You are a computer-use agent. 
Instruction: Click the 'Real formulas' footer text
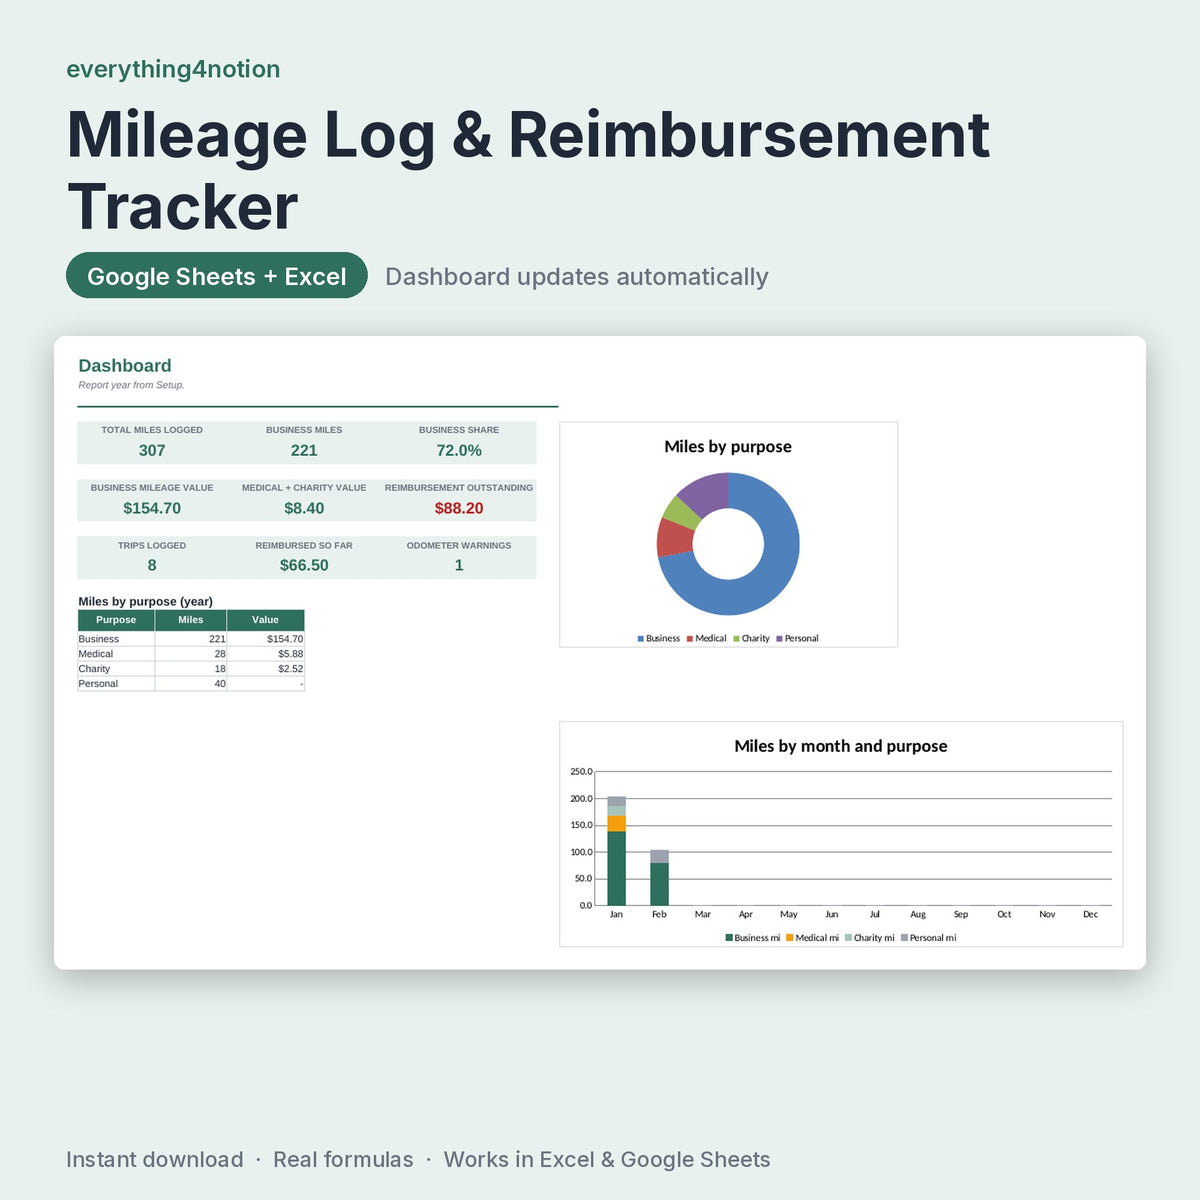click(343, 1160)
